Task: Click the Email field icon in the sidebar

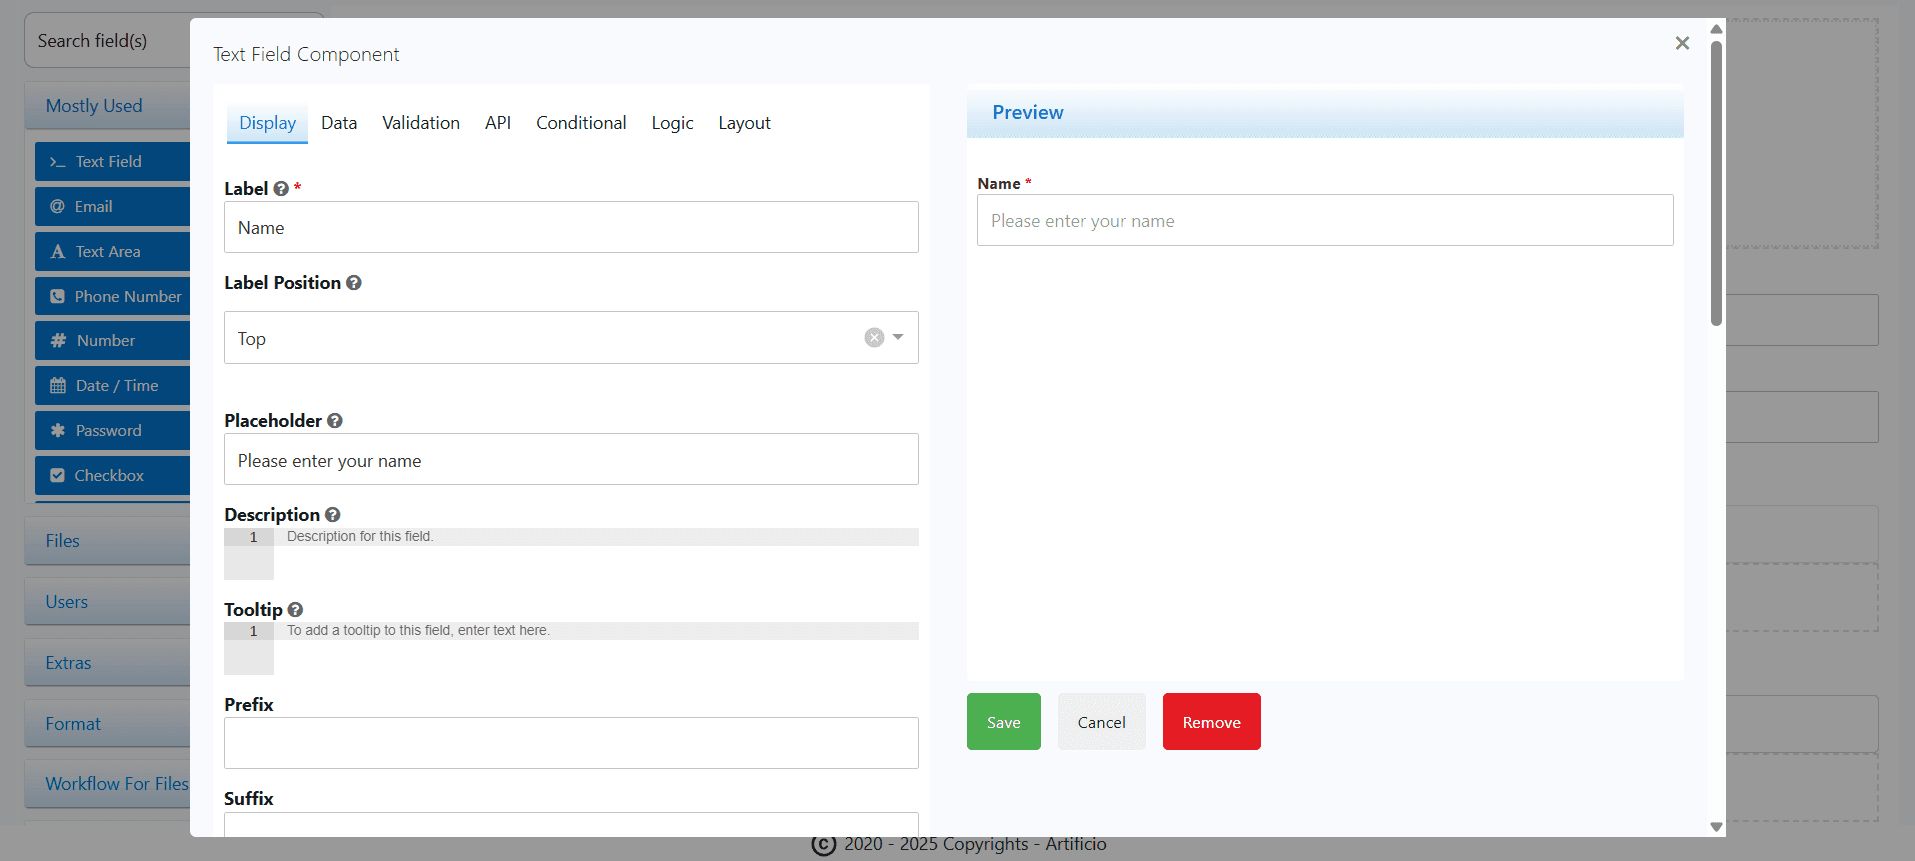Action: (58, 207)
